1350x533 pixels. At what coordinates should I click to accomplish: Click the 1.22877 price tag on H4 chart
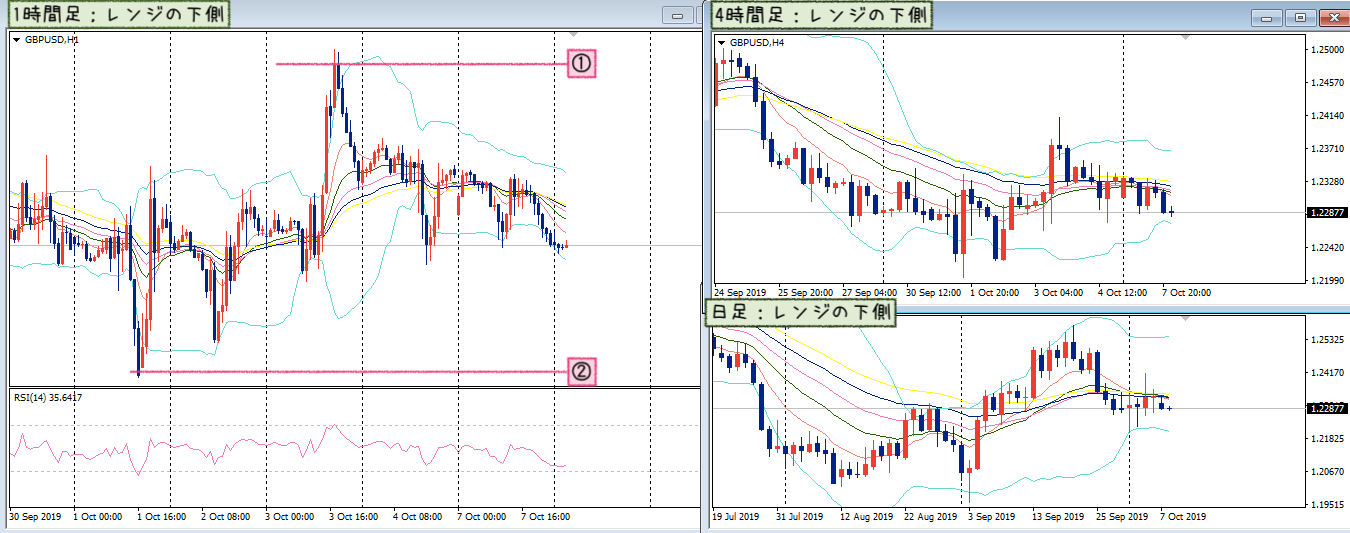click(x=1327, y=212)
